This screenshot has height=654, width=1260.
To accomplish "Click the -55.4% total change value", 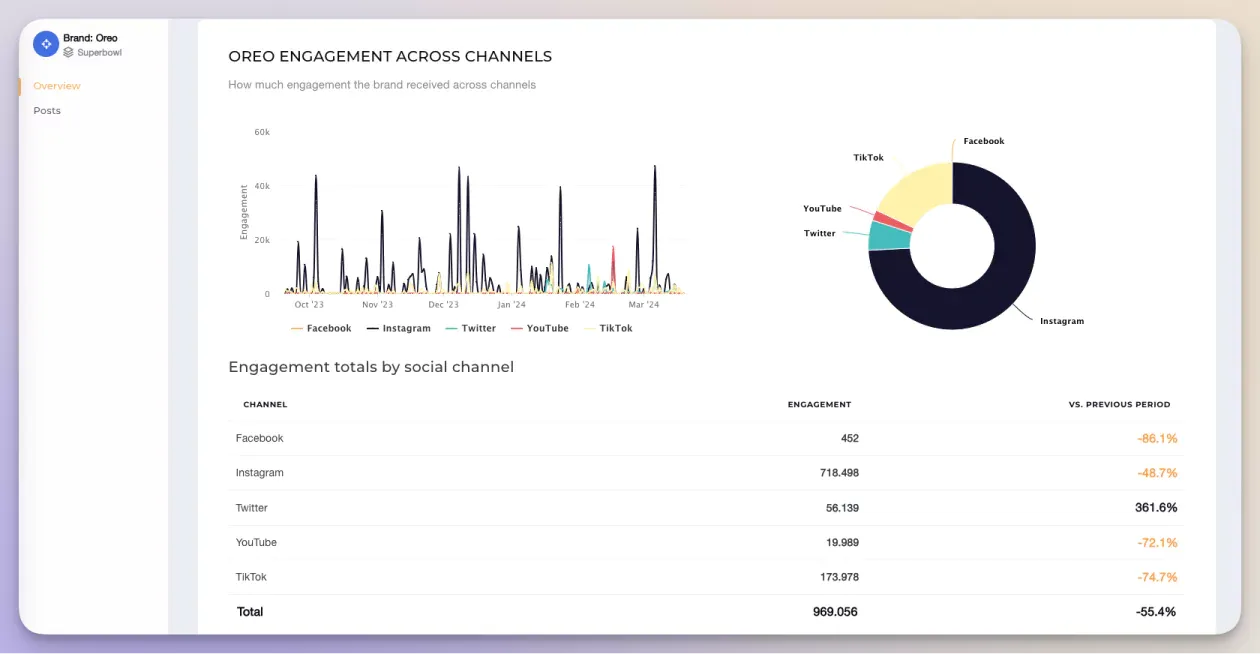I will tap(1155, 612).
